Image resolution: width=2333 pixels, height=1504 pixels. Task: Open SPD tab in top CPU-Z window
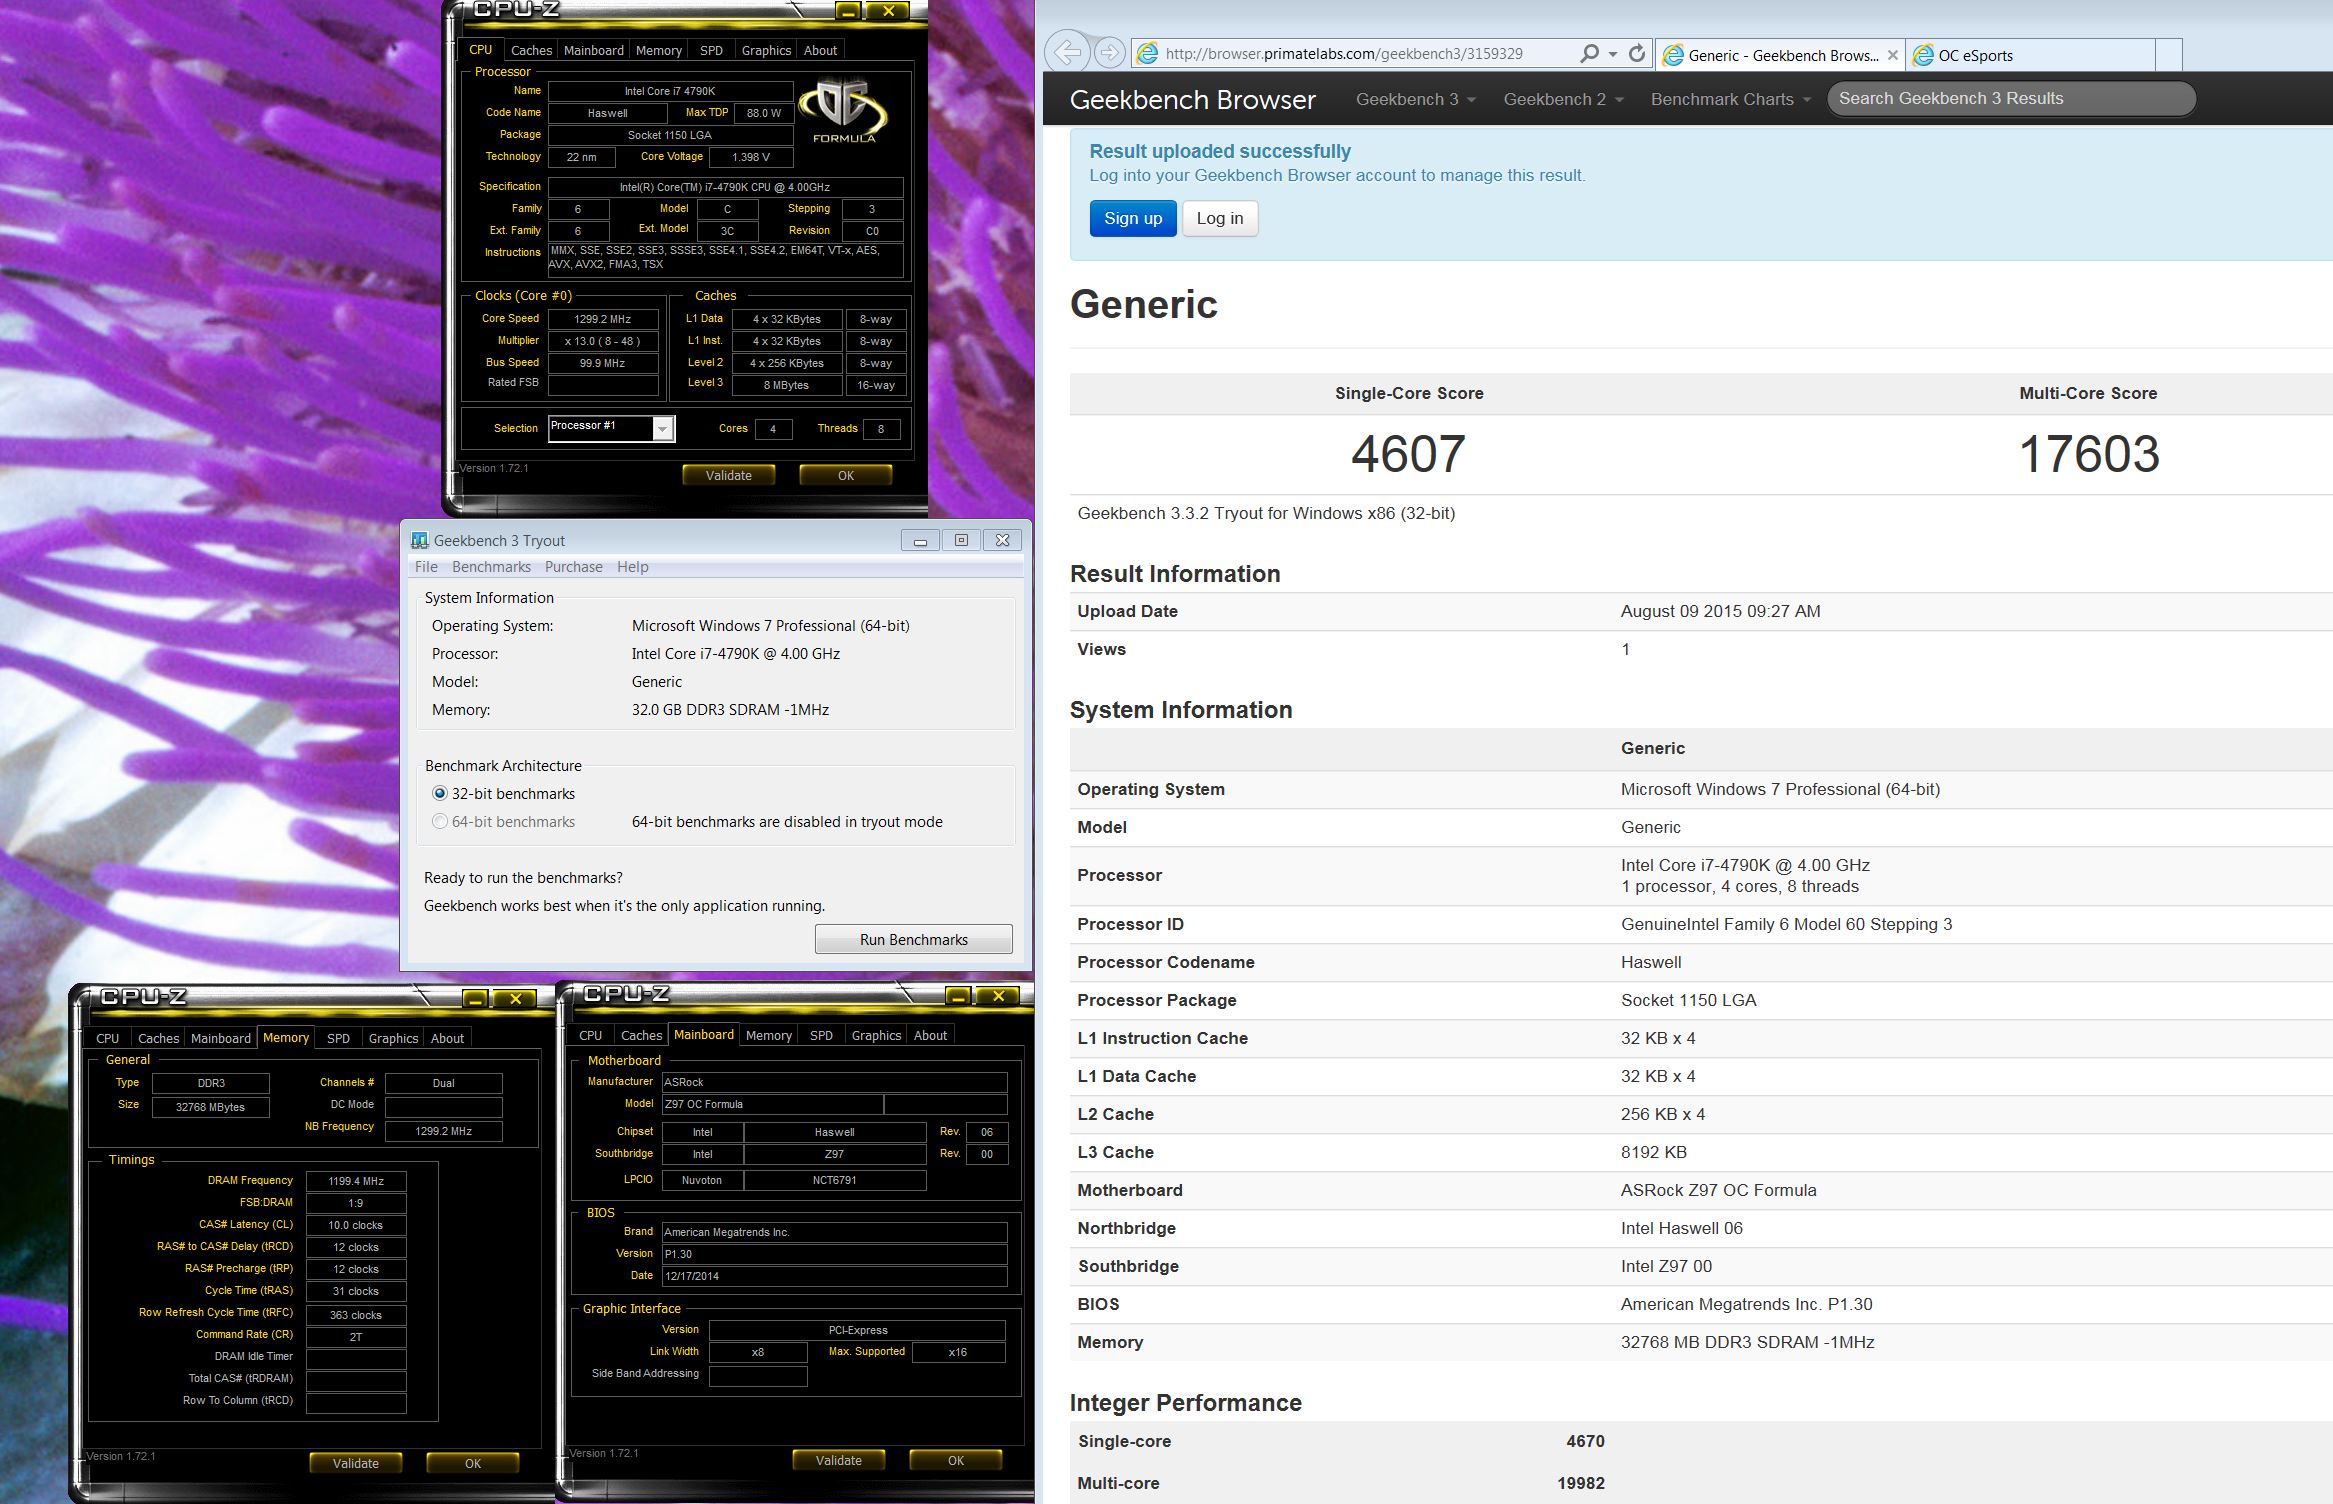point(711,50)
